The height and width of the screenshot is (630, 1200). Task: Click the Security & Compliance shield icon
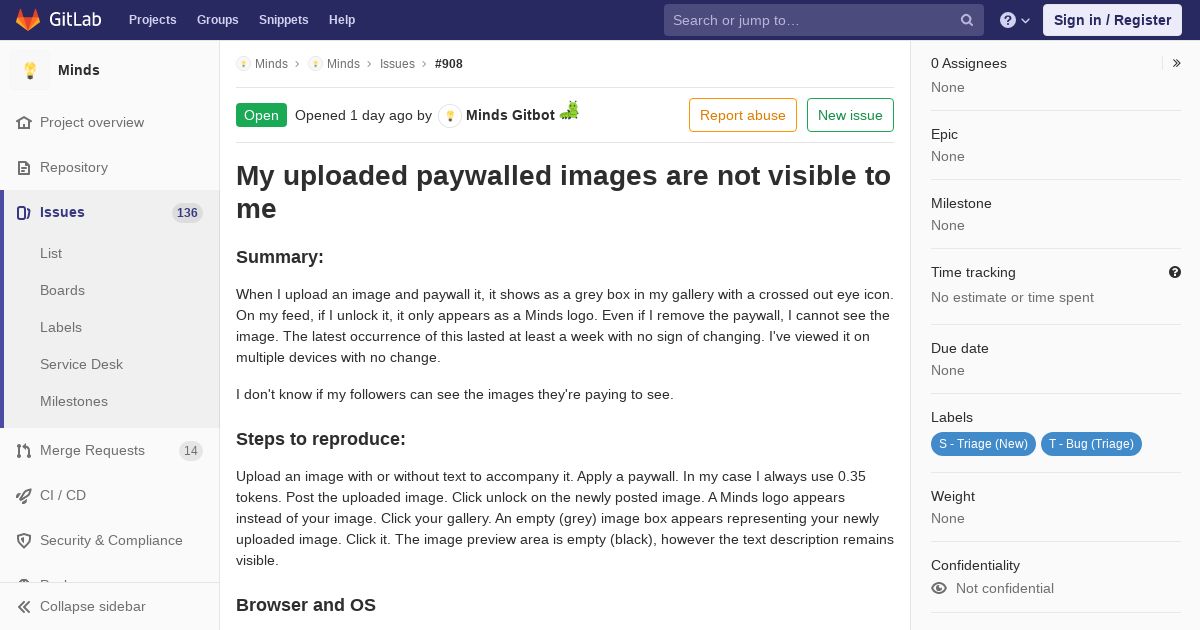[24, 541]
